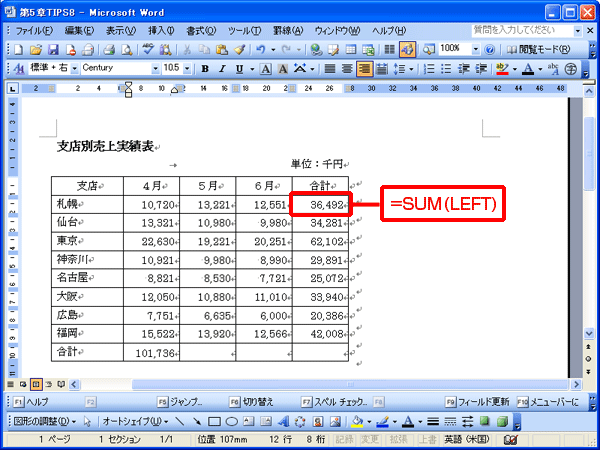Viewport: 600px width, 450px height.
Task: Click F7 スペル チェック button
Action: point(335,402)
